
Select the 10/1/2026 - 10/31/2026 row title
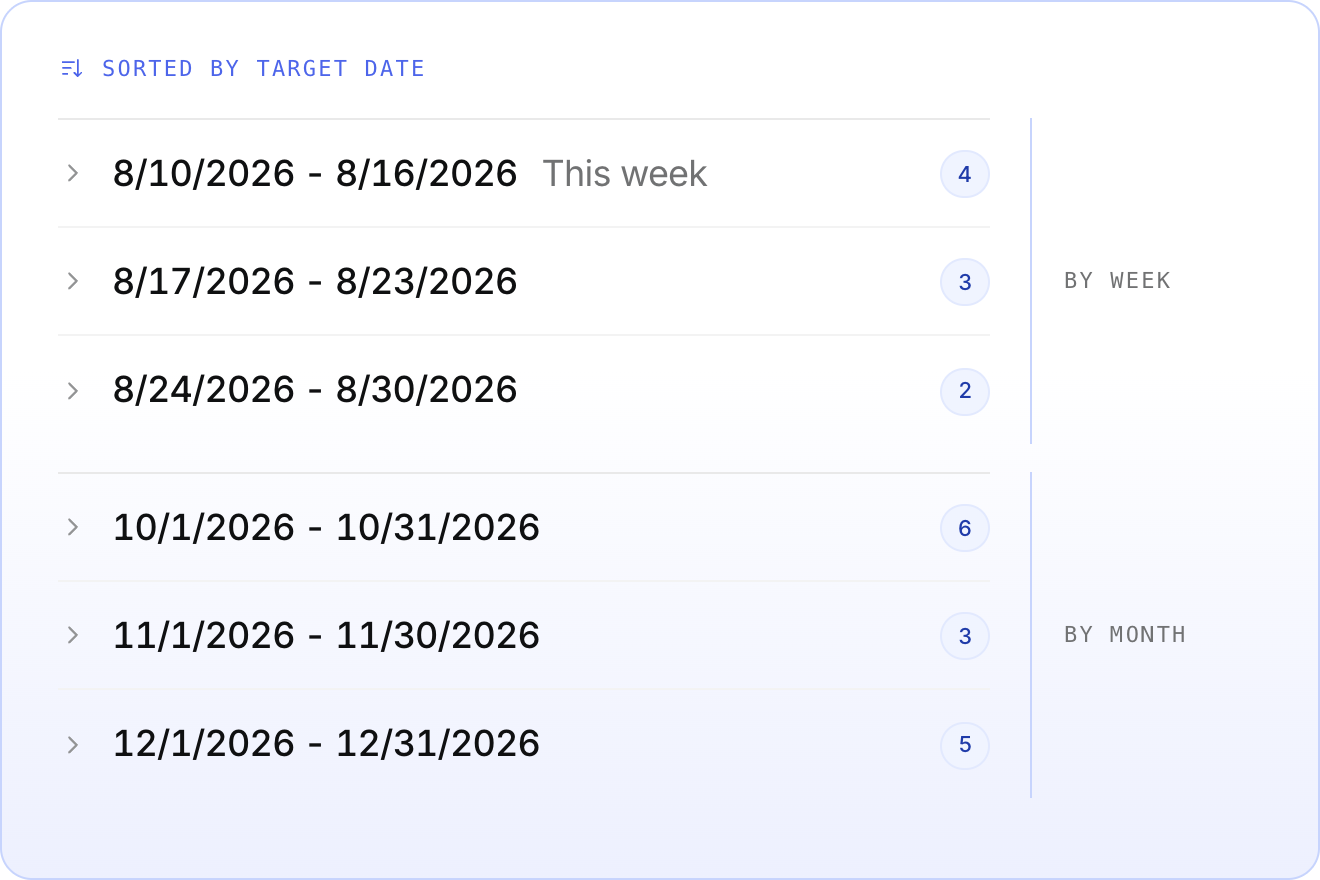coord(327,527)
